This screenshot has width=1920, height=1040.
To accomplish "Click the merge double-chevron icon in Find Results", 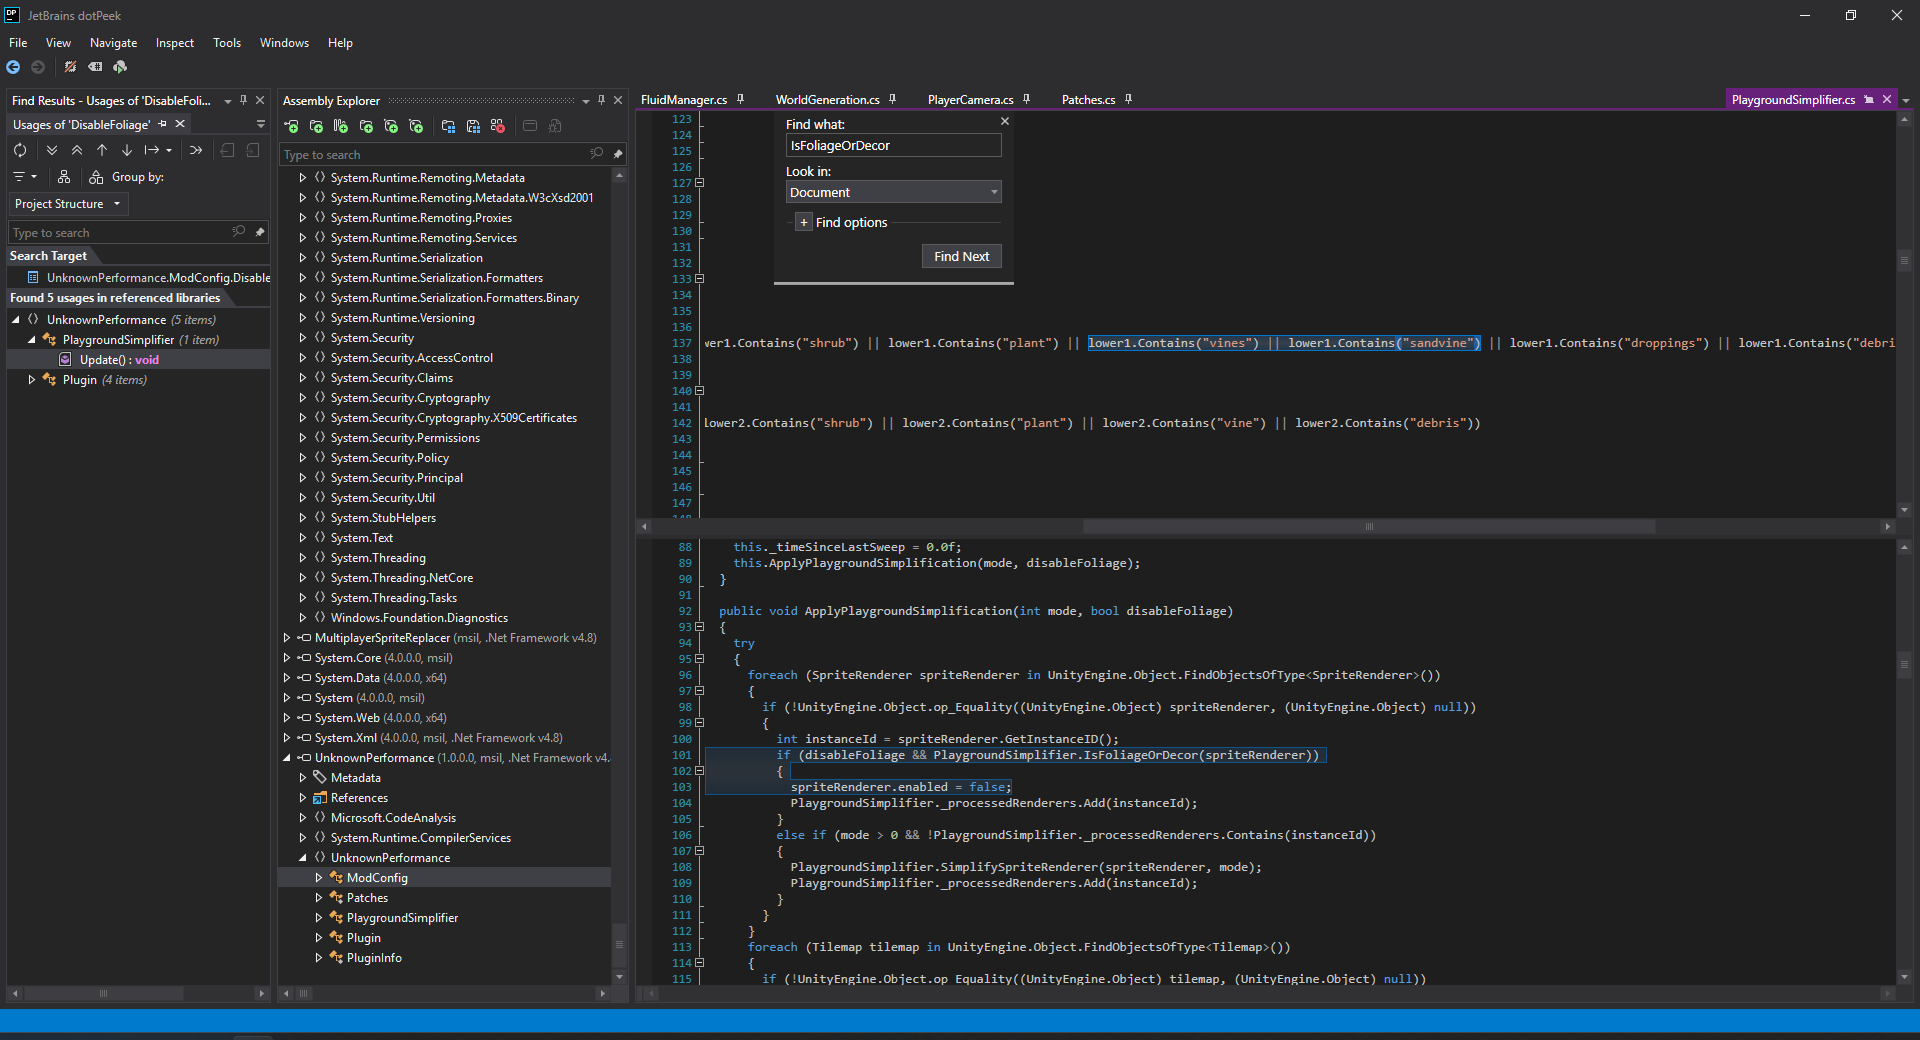I will [196, 150].
